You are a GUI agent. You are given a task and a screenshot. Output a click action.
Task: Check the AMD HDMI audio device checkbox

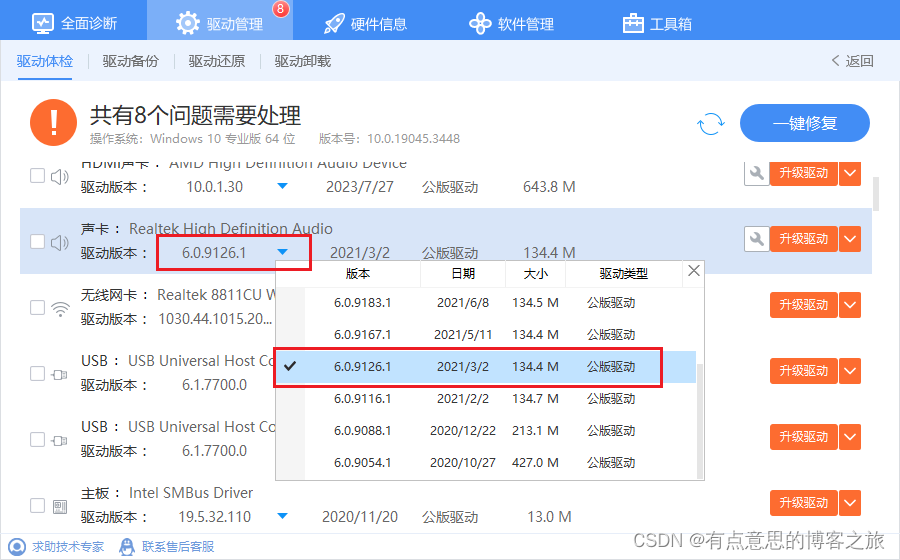[37, 175]
